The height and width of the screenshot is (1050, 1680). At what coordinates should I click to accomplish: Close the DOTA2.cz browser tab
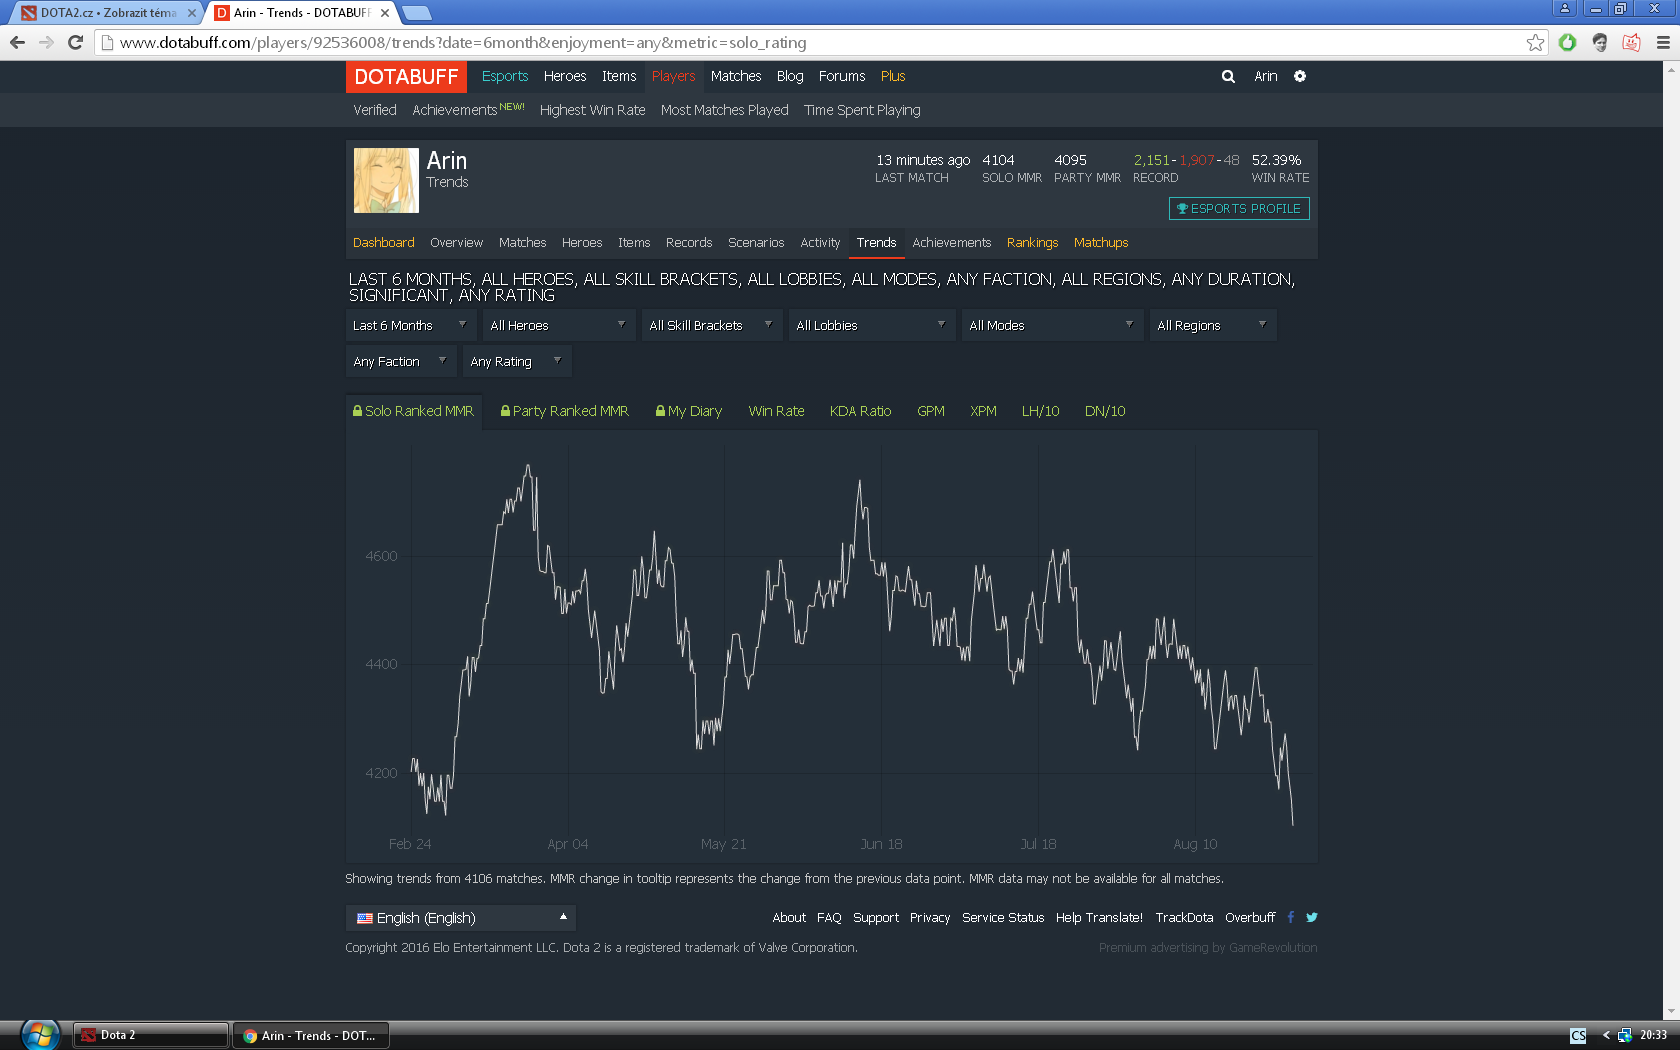tap(192, 13)
